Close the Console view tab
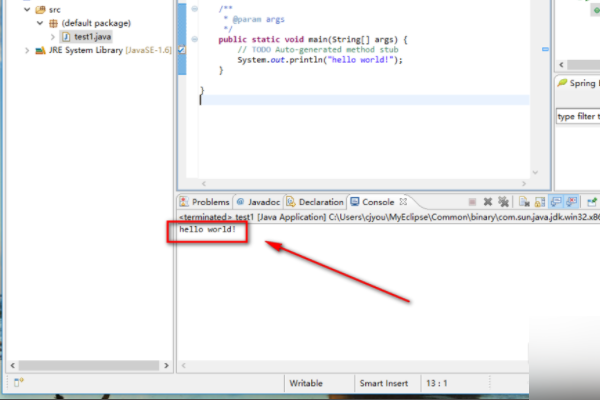Screen dimensions: 600x400 [x=403, y=202]
